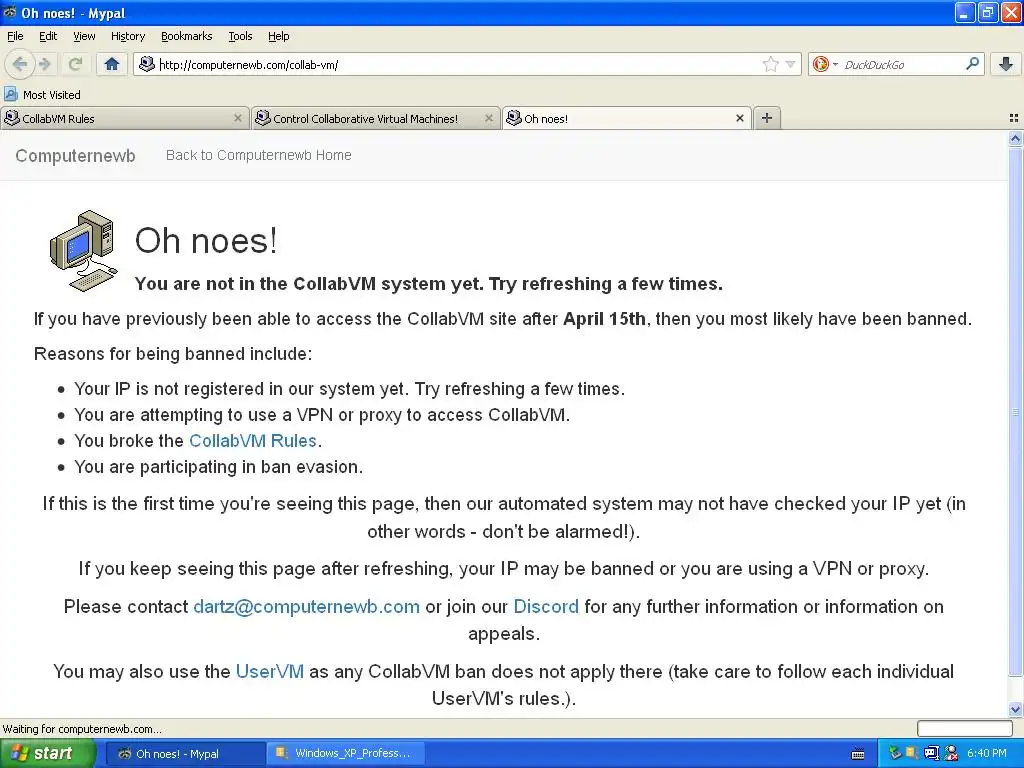The height and width of the screenshot is (768, 1024).
Task: Open the Bookmarks menu
Action: pos(186,36)
